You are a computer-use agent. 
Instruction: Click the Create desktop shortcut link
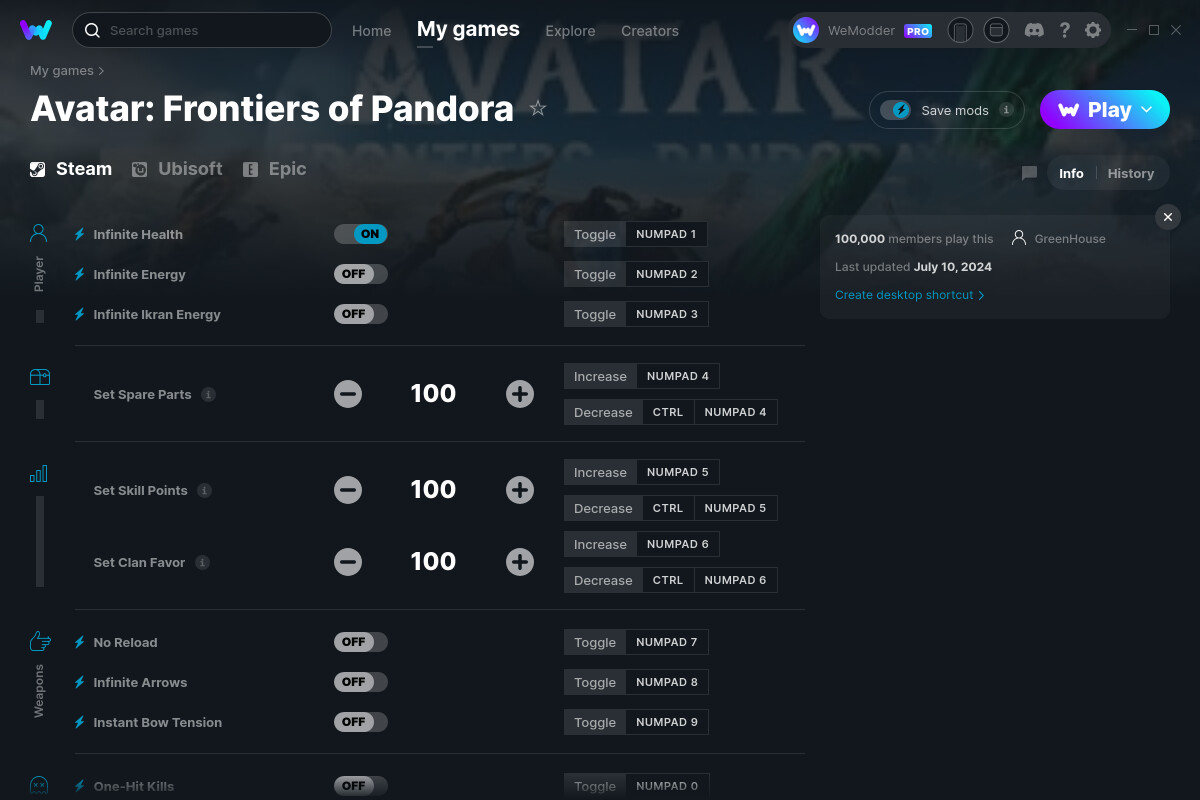coord(904,295)
